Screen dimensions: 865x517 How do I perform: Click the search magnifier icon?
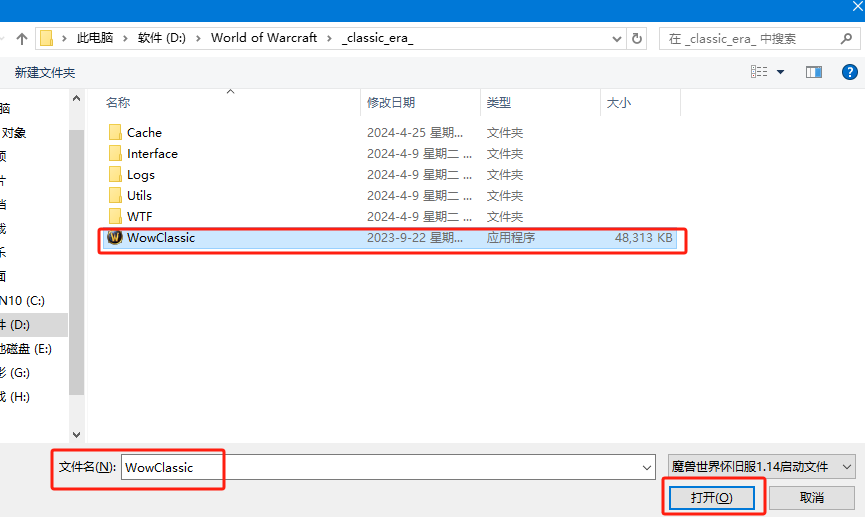tap(846, 39)
